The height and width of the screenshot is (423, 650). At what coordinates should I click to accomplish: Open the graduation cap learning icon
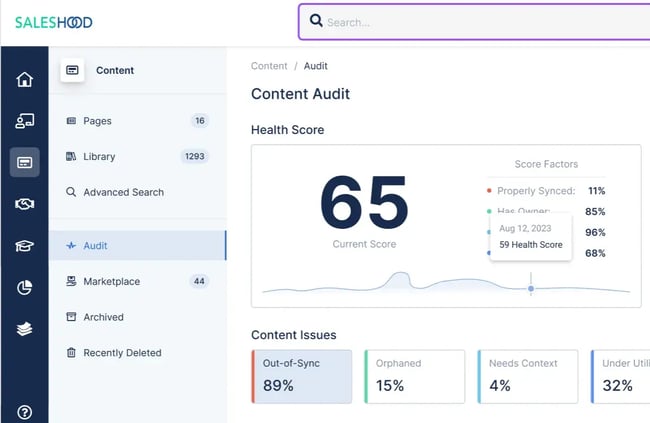(24, 246)
